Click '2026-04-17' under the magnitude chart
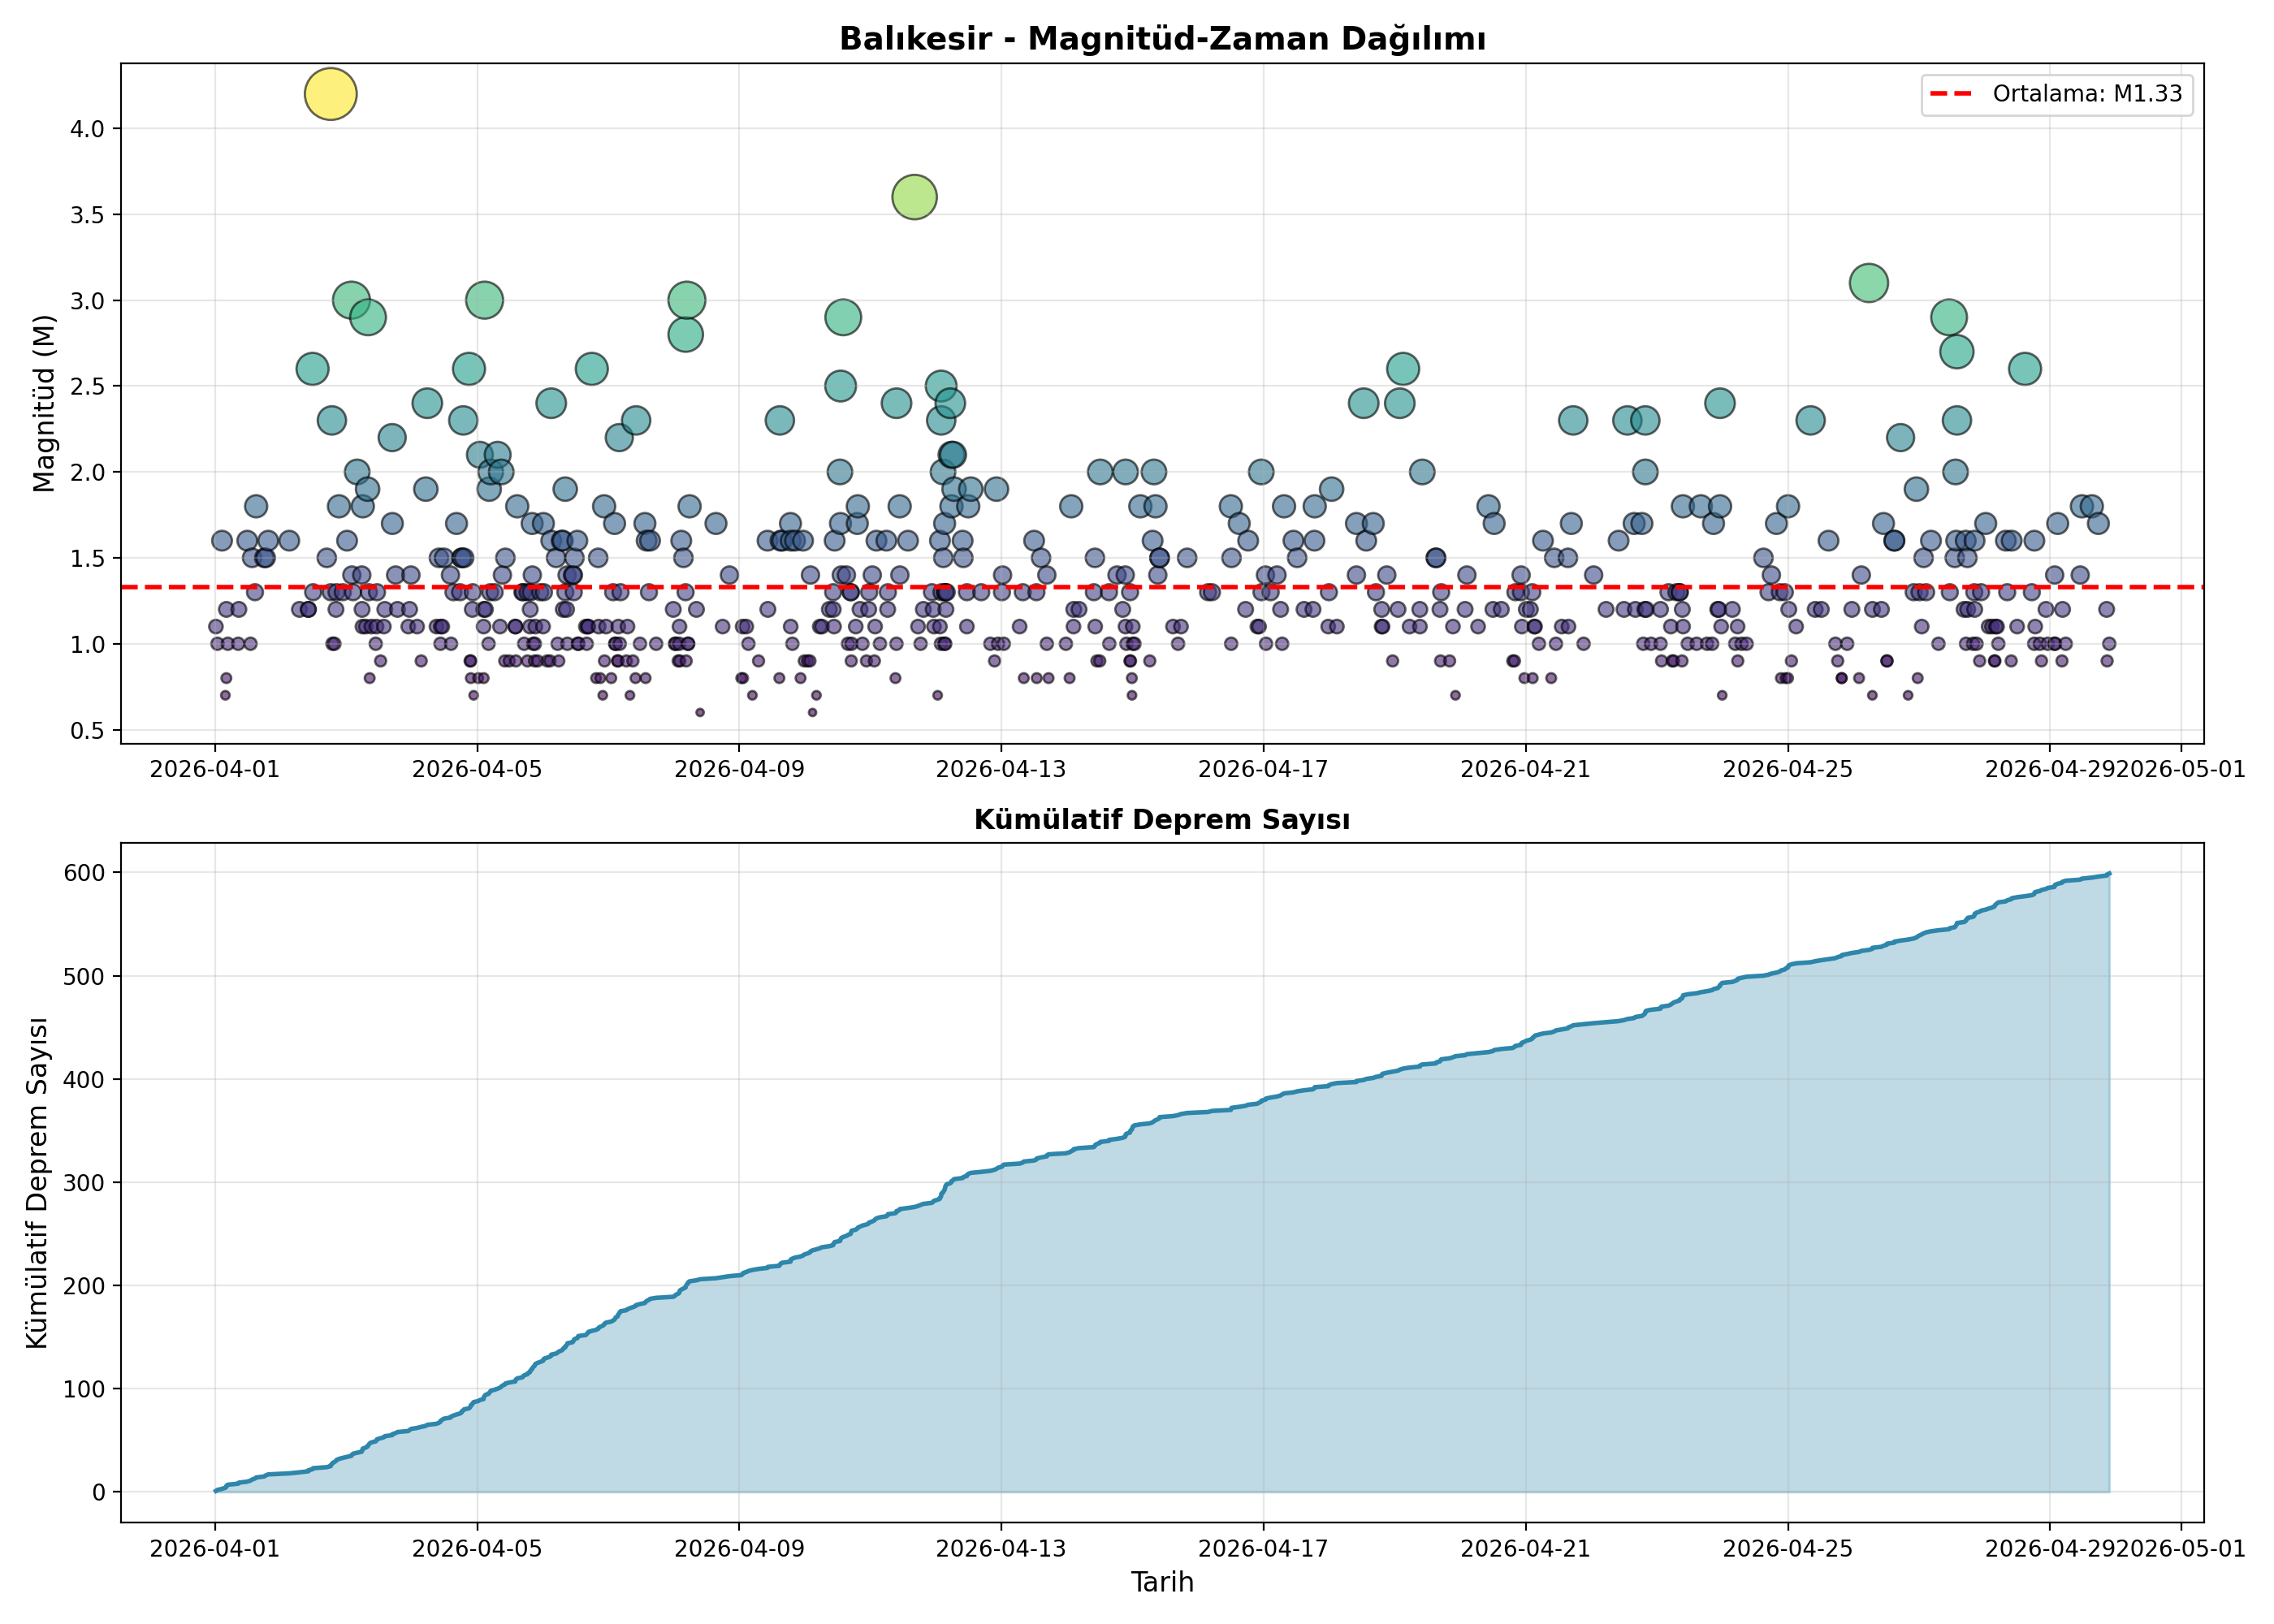 (x=1263, y=769)
